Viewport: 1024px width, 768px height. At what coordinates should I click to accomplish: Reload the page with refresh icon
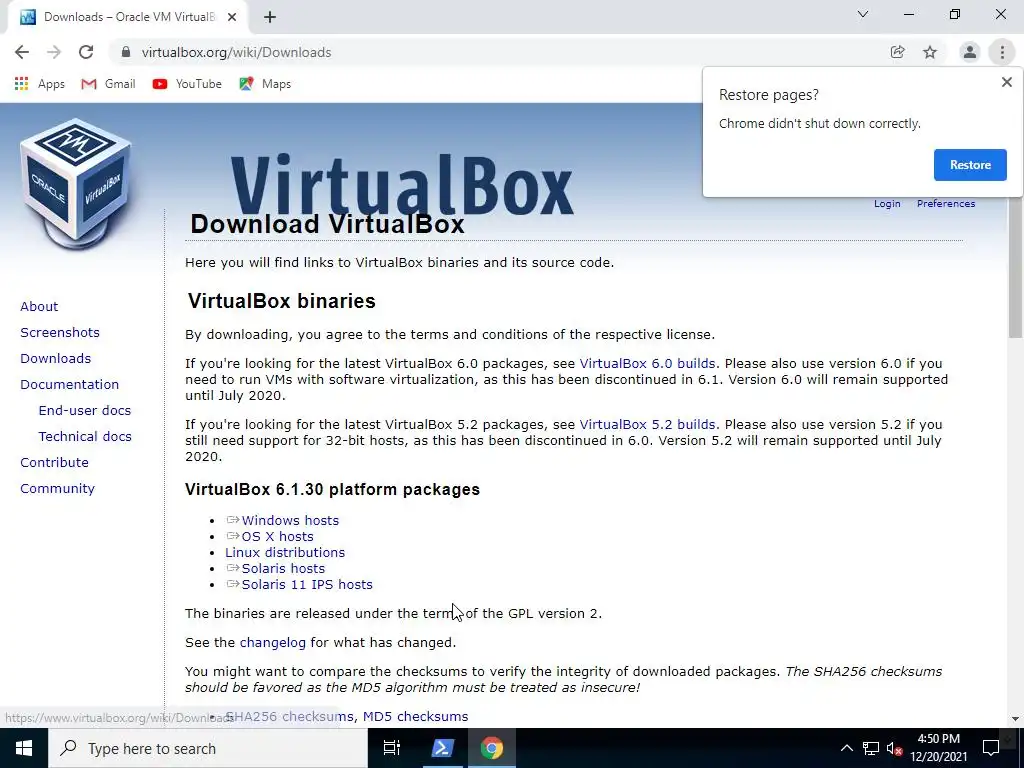coord(86,52)
